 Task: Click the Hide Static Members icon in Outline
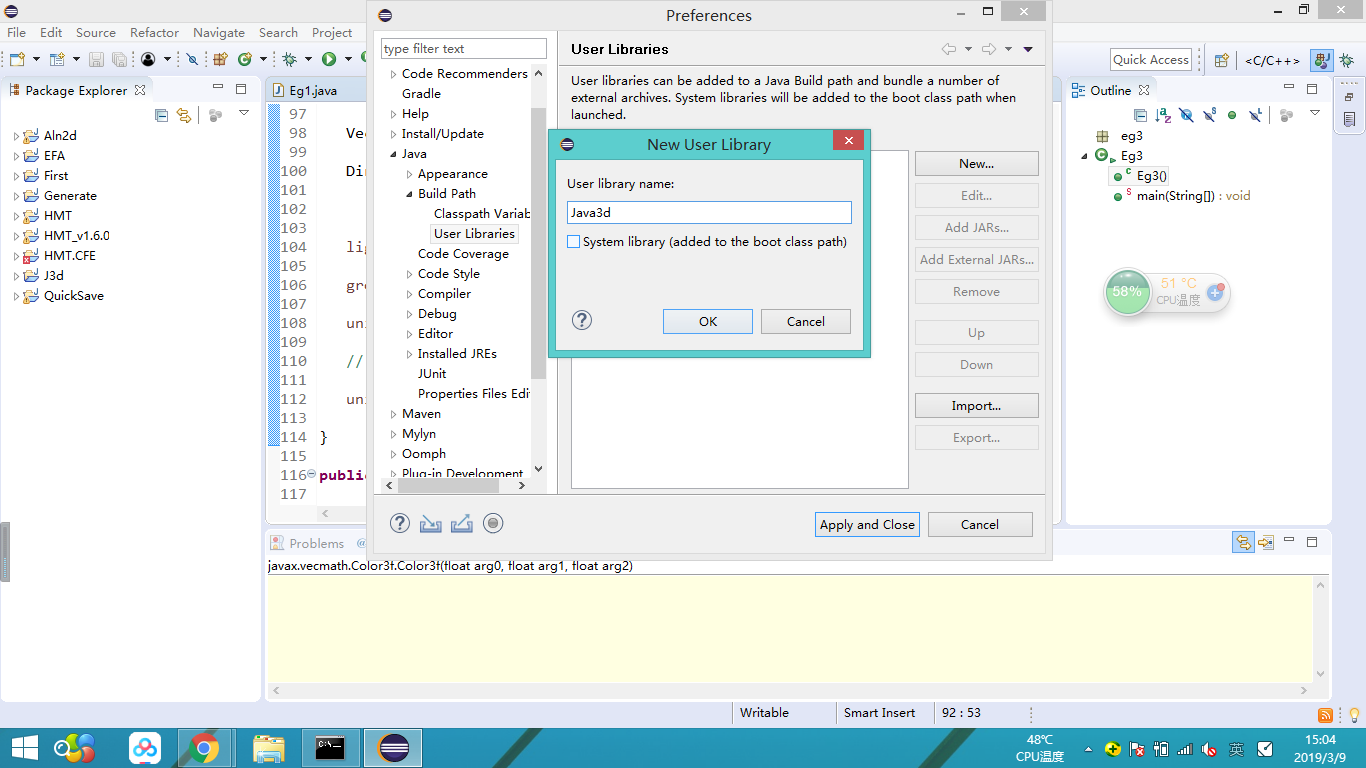tap(1209, 115)
